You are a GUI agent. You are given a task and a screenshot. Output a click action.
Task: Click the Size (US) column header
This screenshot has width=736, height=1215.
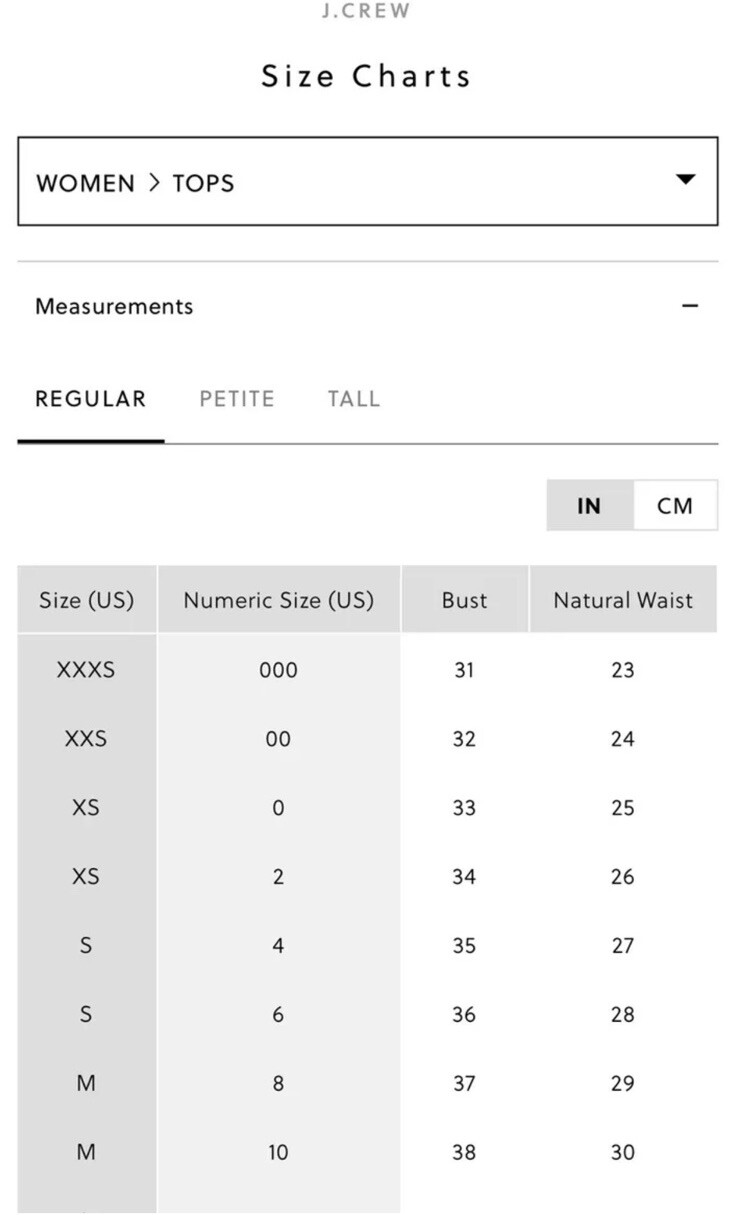point(87,600)
